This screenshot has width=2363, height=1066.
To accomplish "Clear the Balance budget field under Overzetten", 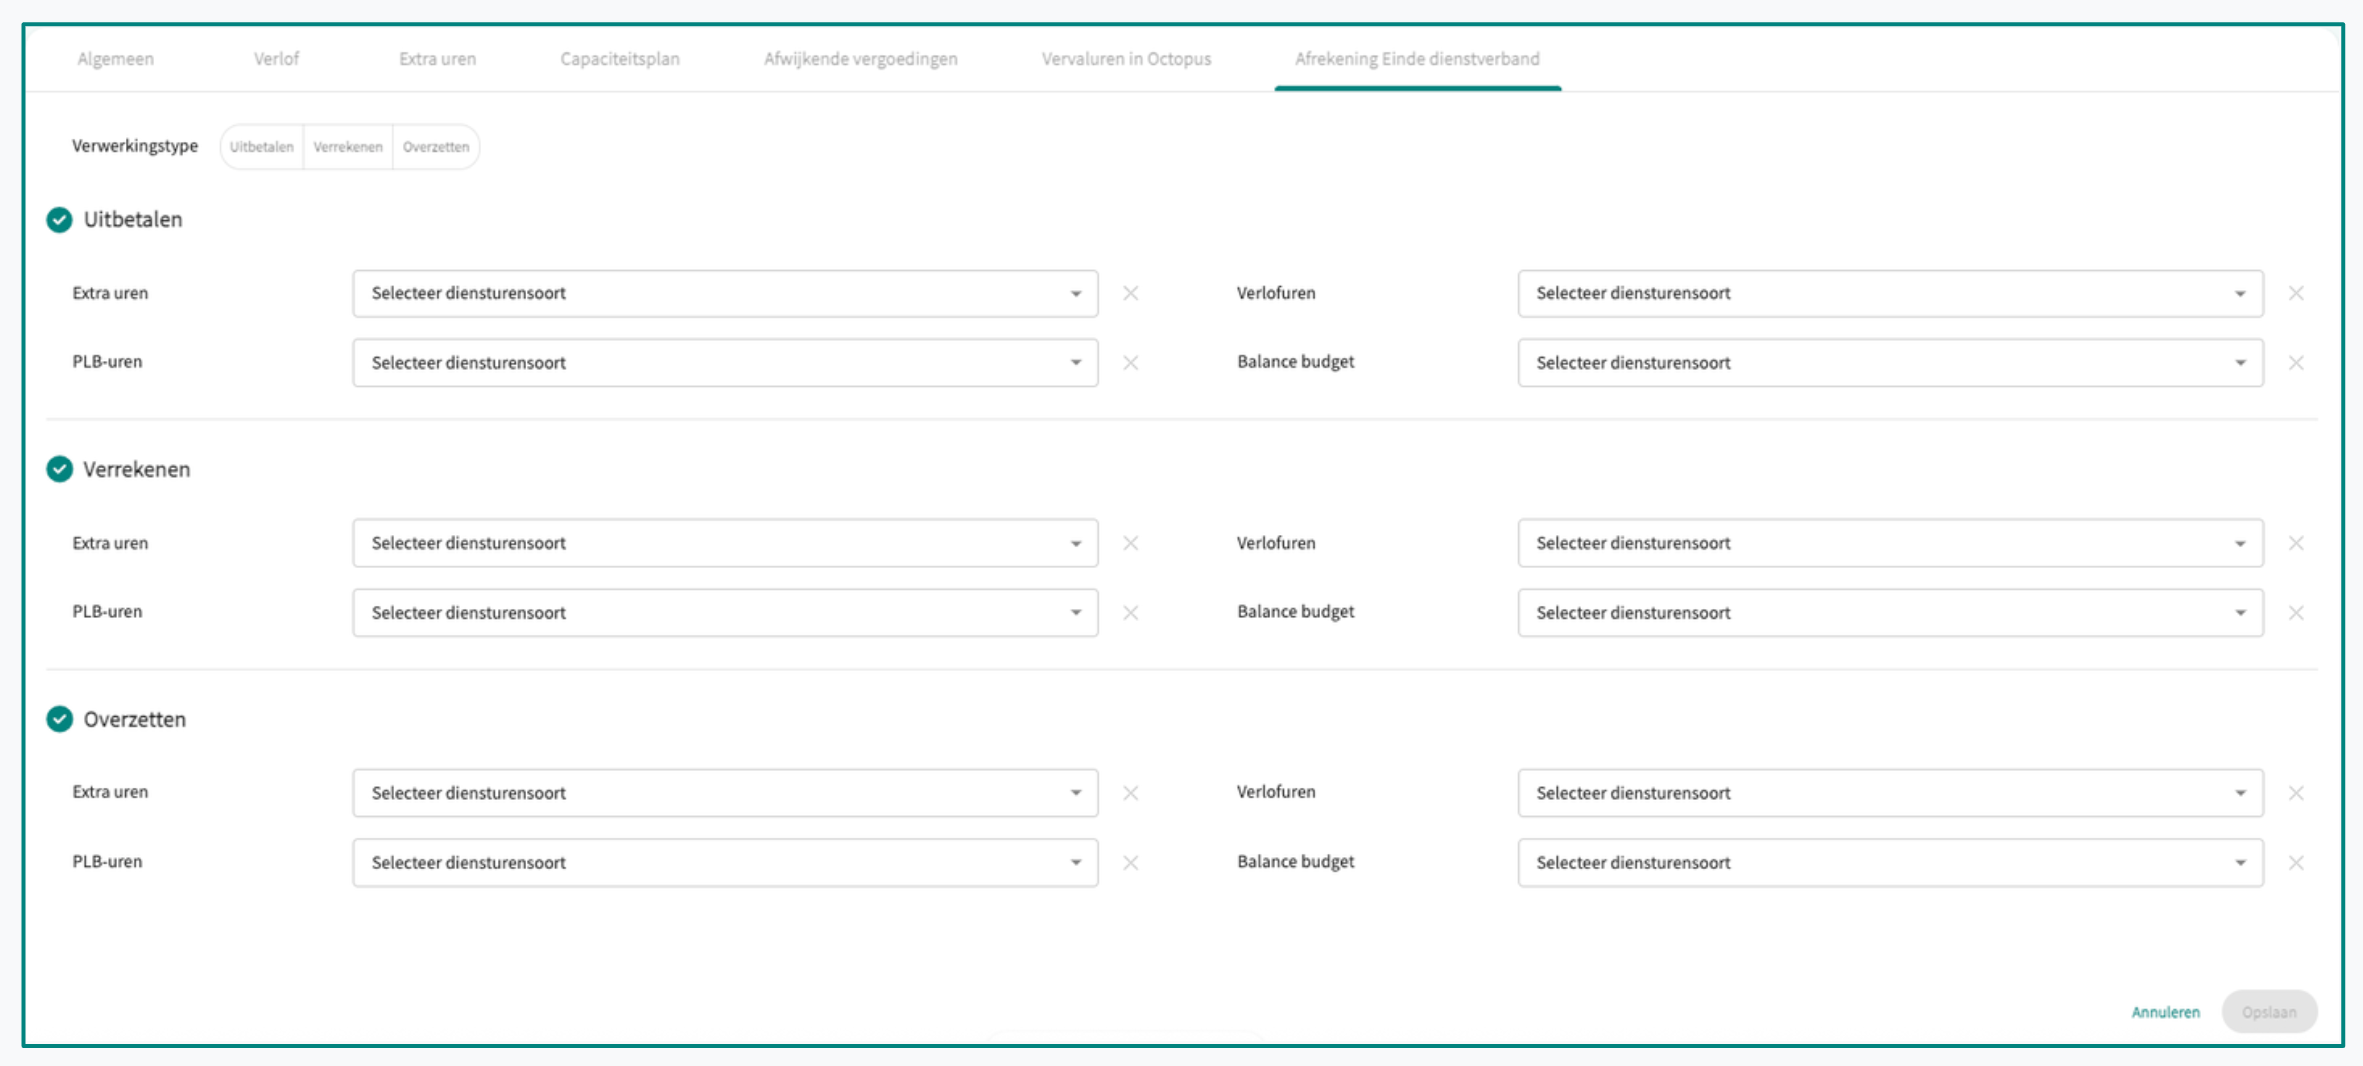I will pyautogui.click(x=2296, y=863).
